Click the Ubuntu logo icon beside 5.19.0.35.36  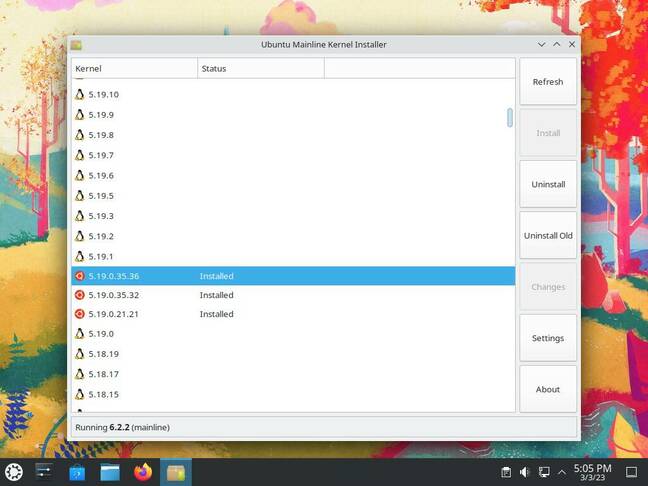(x=80, y=276)
